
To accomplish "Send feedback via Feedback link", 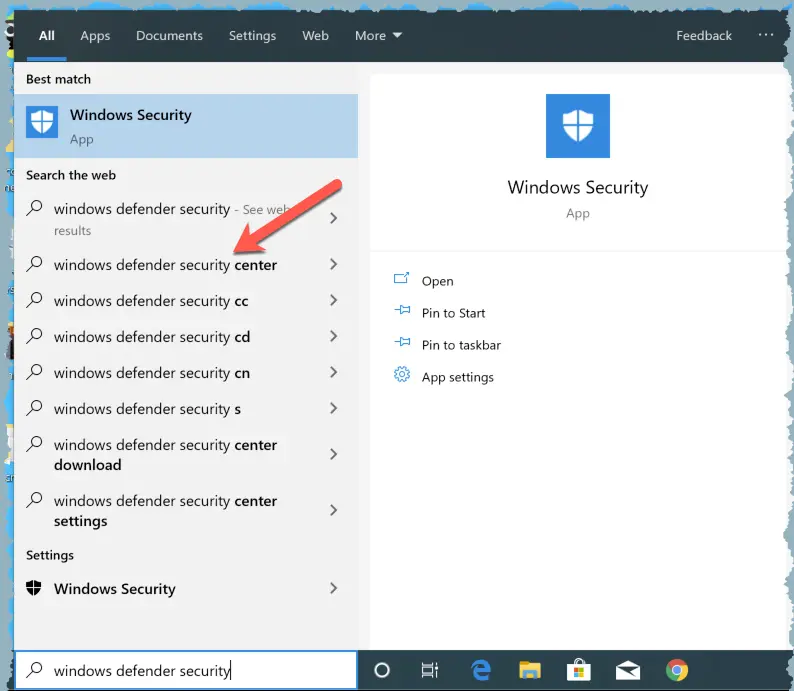I will (704, 35).
